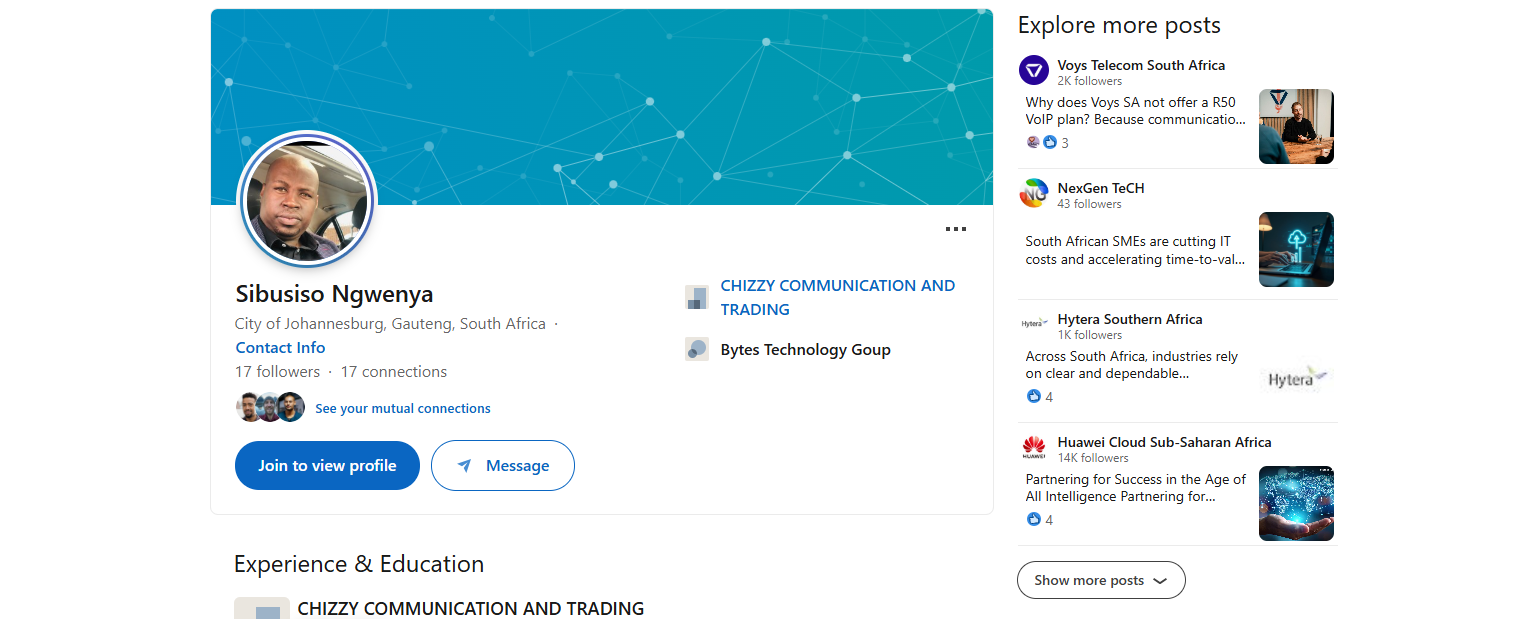Open See your mutual connections link

403,408
